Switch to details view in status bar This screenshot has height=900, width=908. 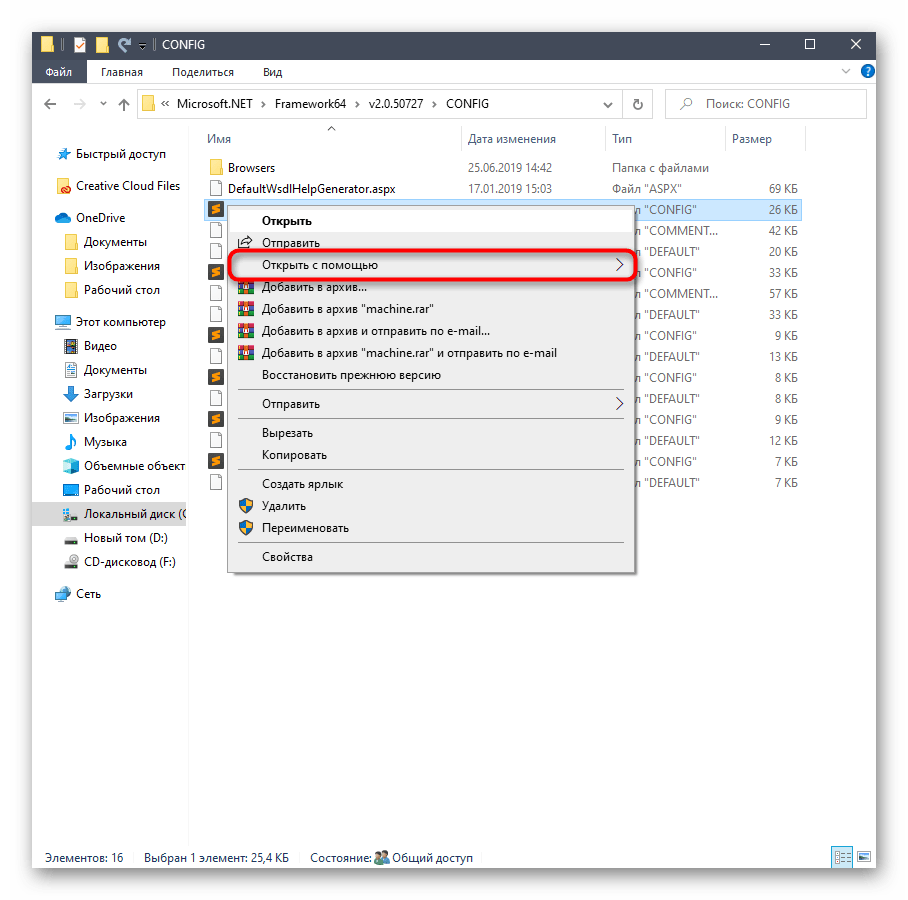pyautogui.click(x=842, y=857)
